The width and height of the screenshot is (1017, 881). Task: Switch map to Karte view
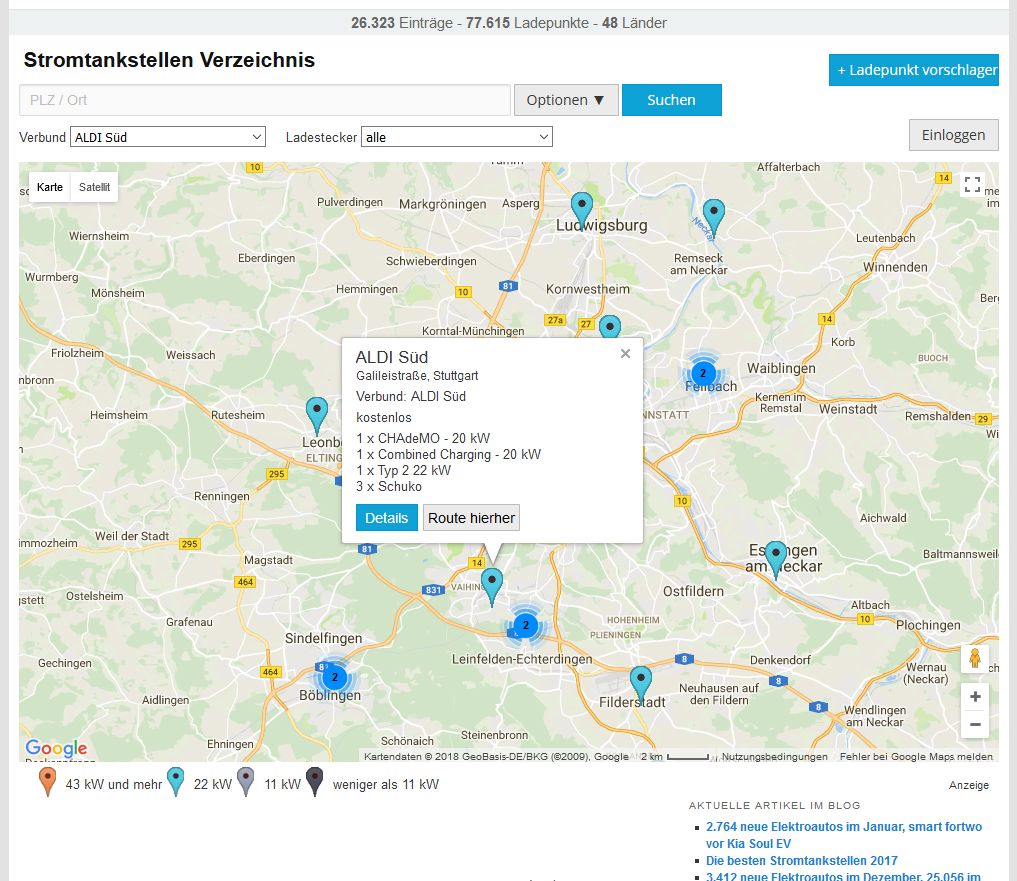(50, 187)
